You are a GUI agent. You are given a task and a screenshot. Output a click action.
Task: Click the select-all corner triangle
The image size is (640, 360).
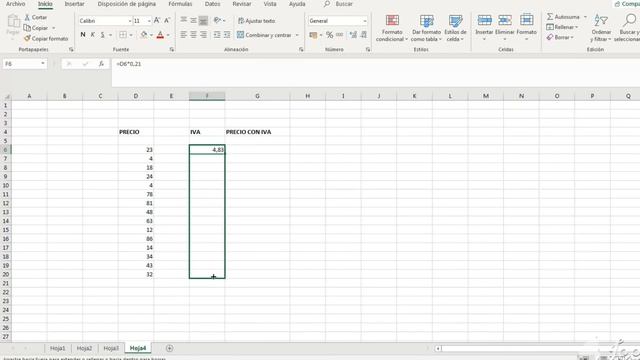pyautogui.click(x=7, y=96)
